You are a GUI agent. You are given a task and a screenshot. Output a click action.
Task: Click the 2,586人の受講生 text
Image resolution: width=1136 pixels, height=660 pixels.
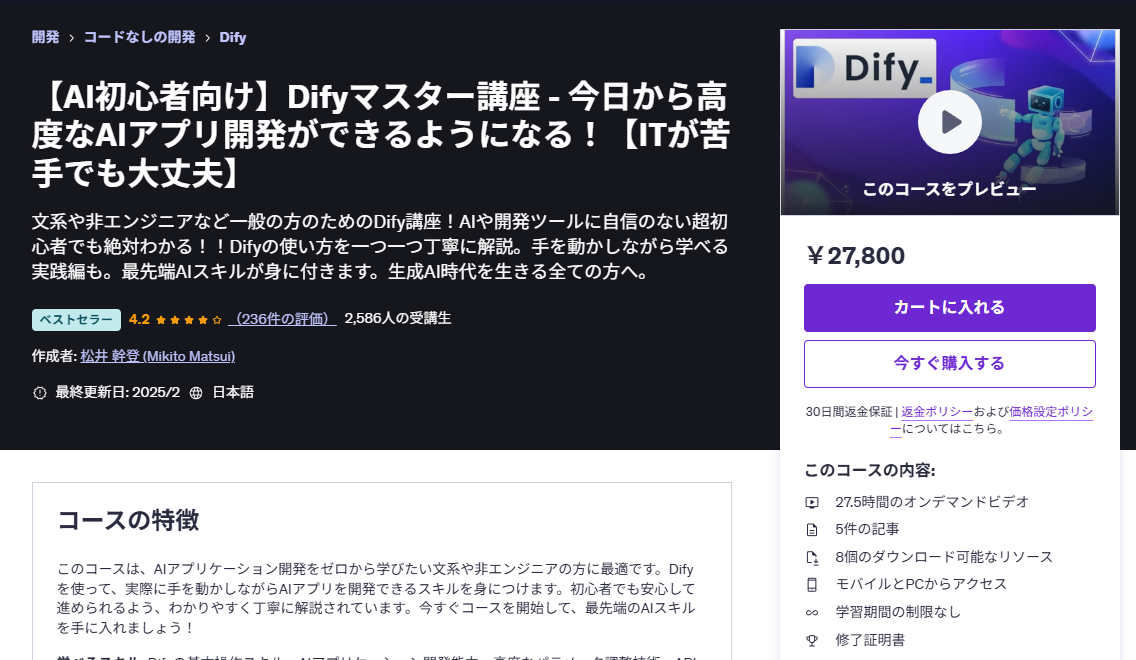pyautogui.click(x=398, y=319)
